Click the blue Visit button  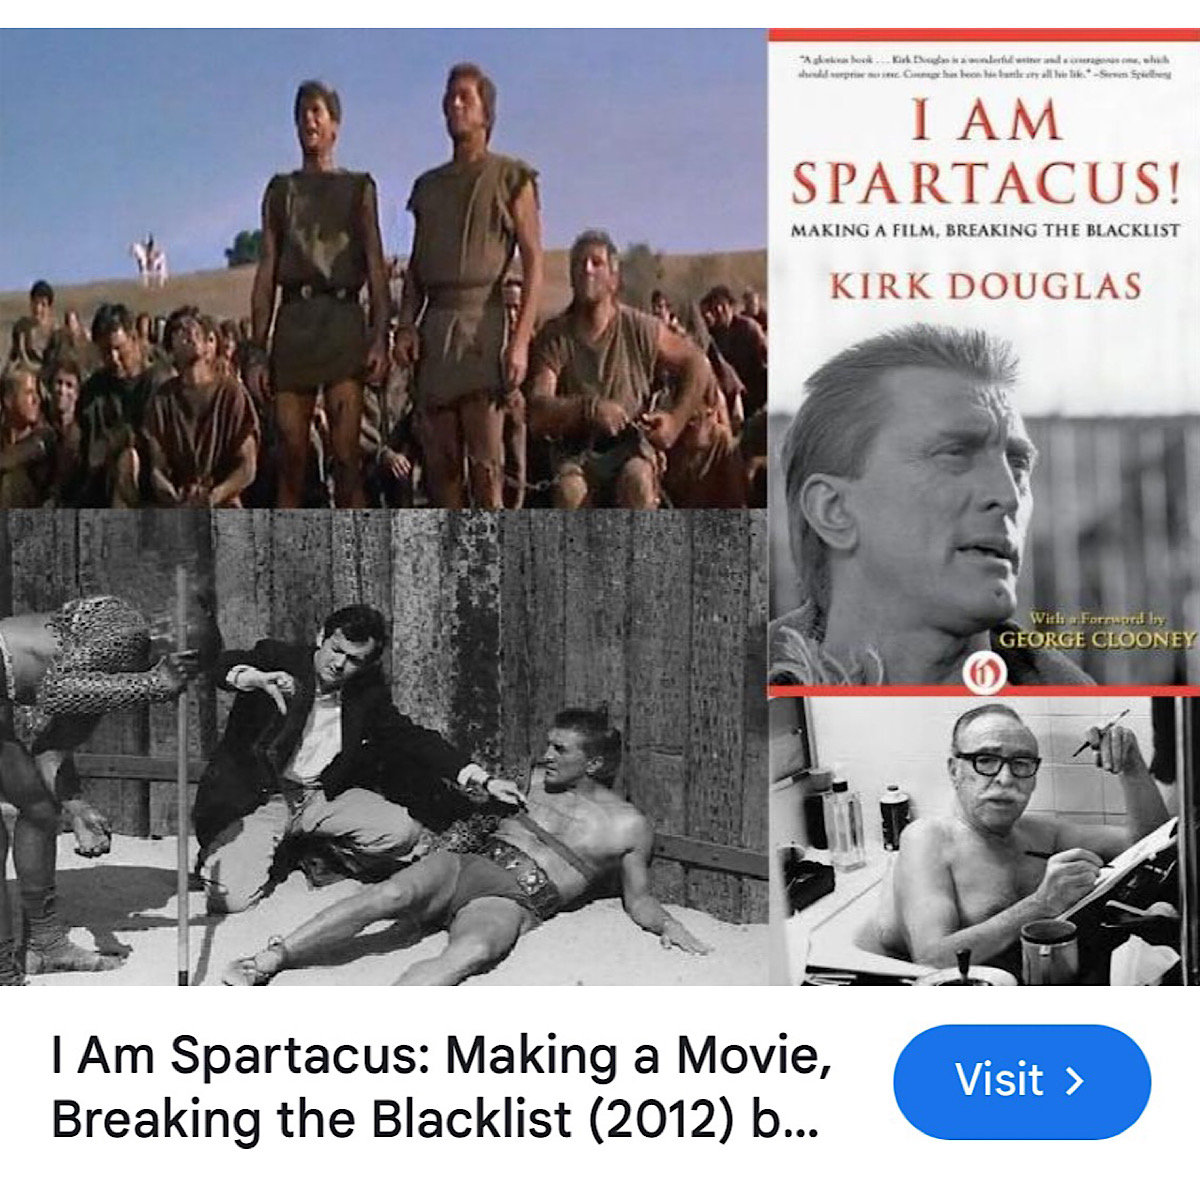pos(1022,1081)
